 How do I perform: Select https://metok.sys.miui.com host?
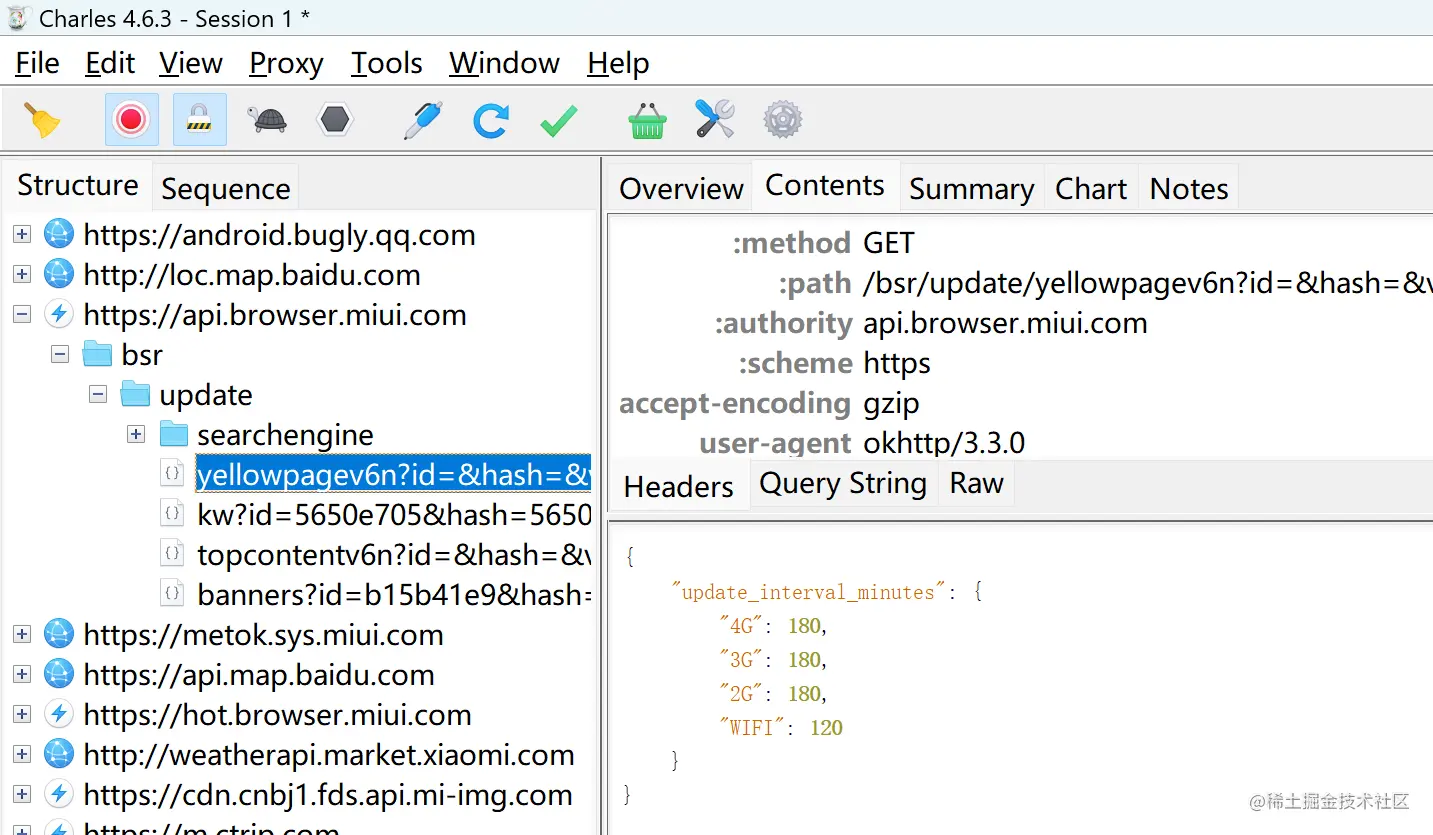[263, 635]
